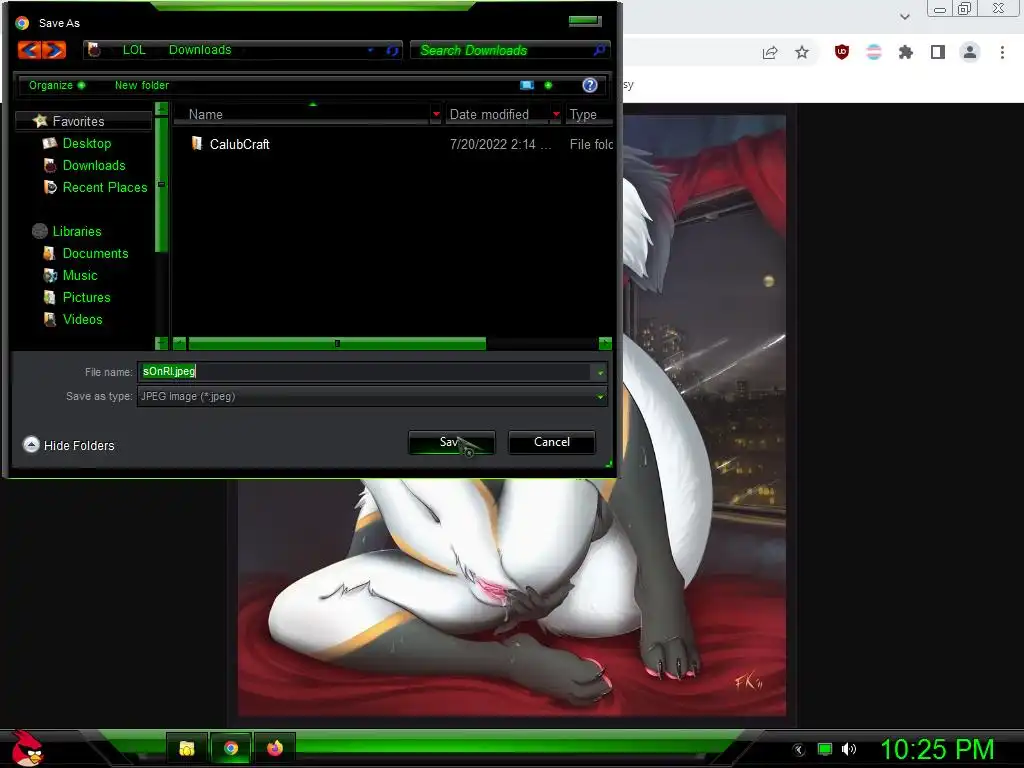The image size is (1024, 768).
Task: Click the Save button
Action: 451,442
